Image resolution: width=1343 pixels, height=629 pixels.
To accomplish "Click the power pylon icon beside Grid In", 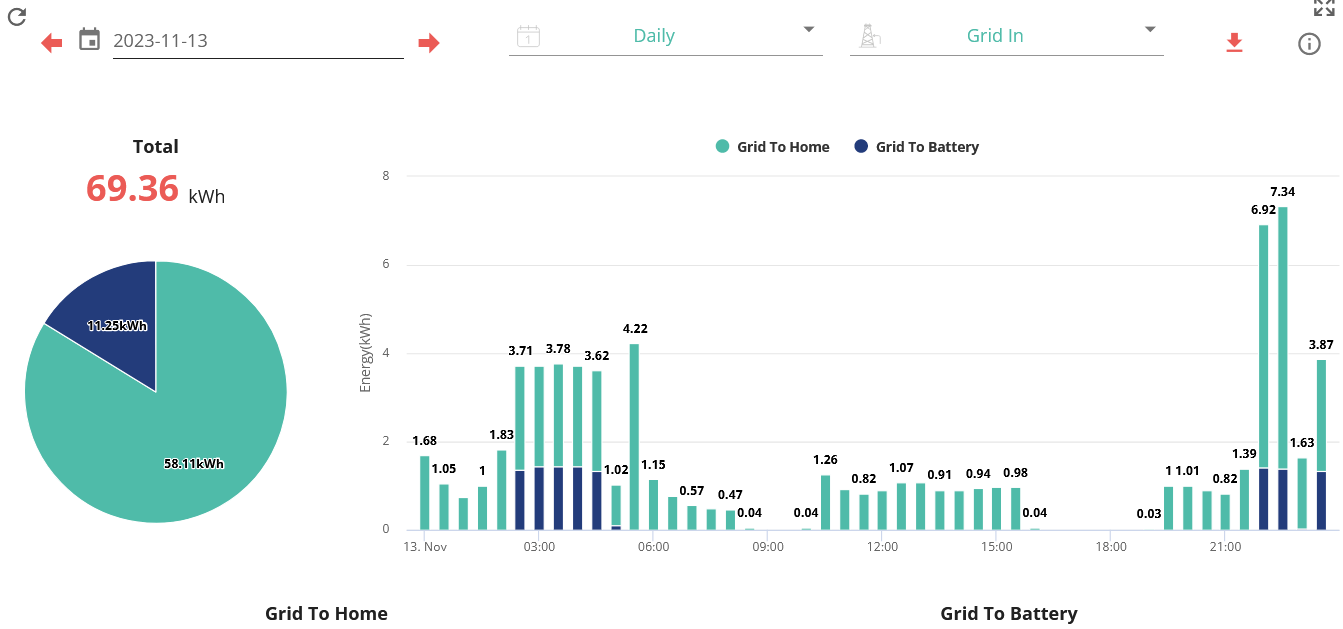I will pos(868,37).
